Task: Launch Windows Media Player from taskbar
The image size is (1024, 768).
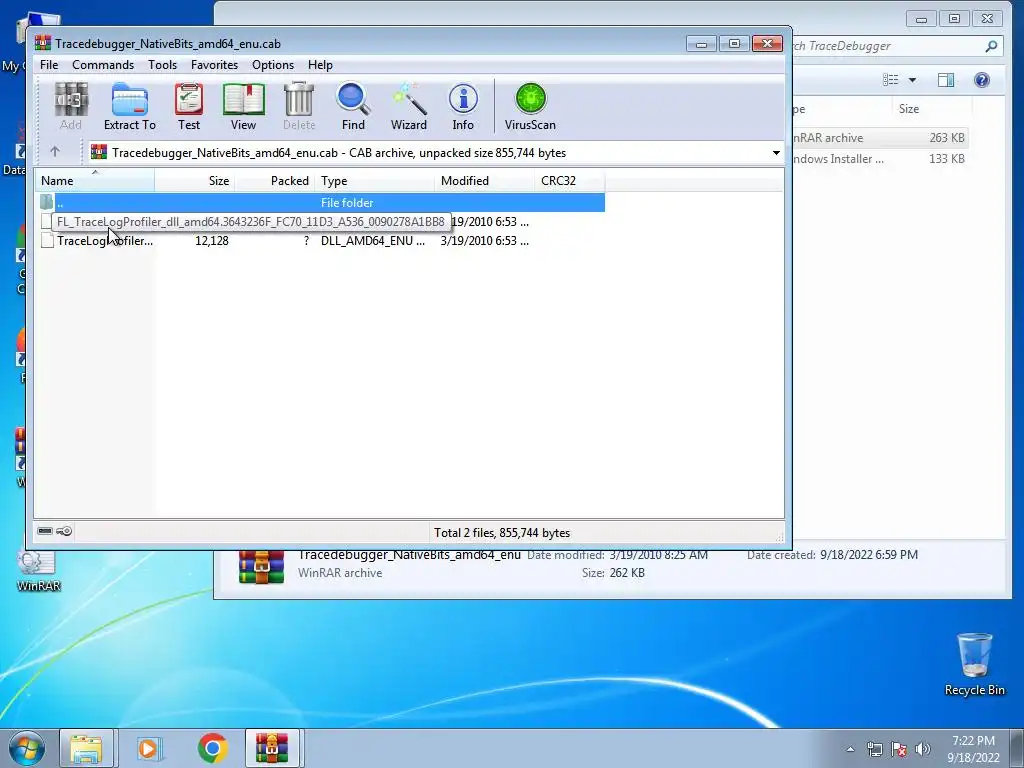Action: pos(148,748)
